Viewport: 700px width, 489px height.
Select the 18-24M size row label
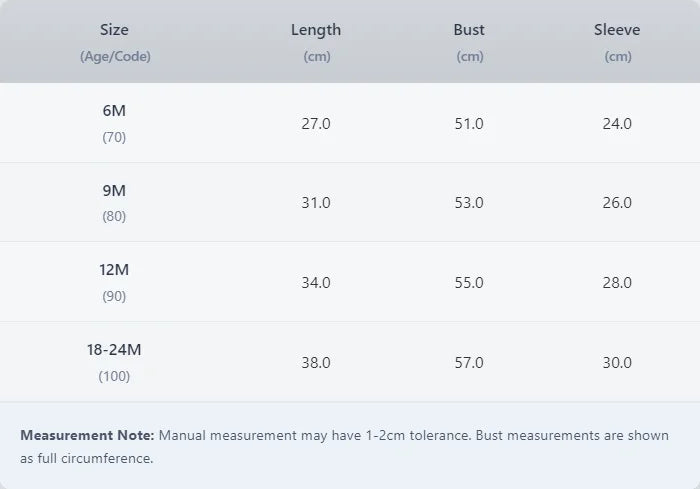114,350
